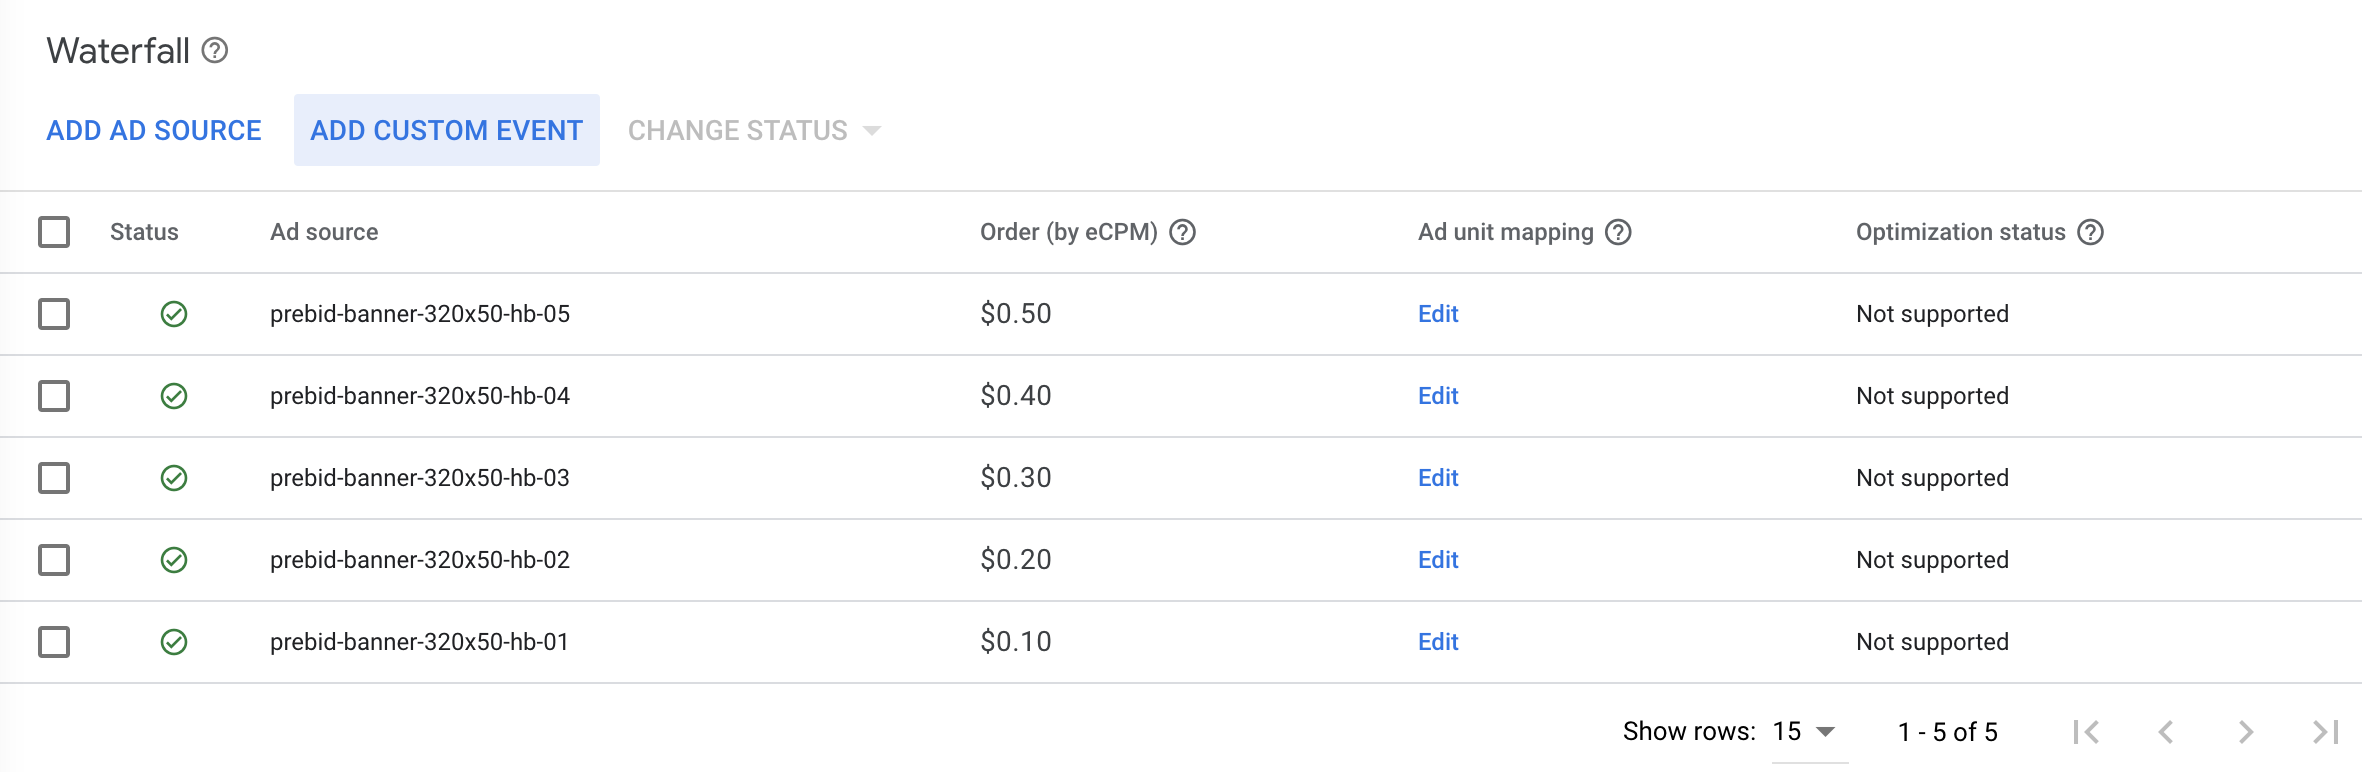2362x772 pixels.
Task: Click the prebid-banner-320x50-hb-05 ad source name
Action: click(x=420, y=314)
